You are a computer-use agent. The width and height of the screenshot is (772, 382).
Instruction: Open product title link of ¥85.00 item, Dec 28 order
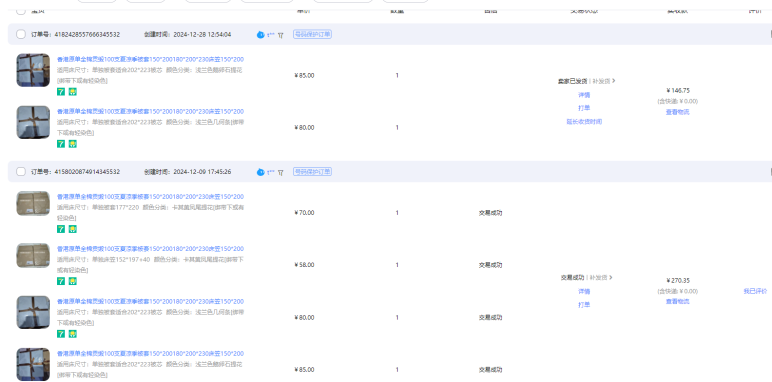point(150,59)
